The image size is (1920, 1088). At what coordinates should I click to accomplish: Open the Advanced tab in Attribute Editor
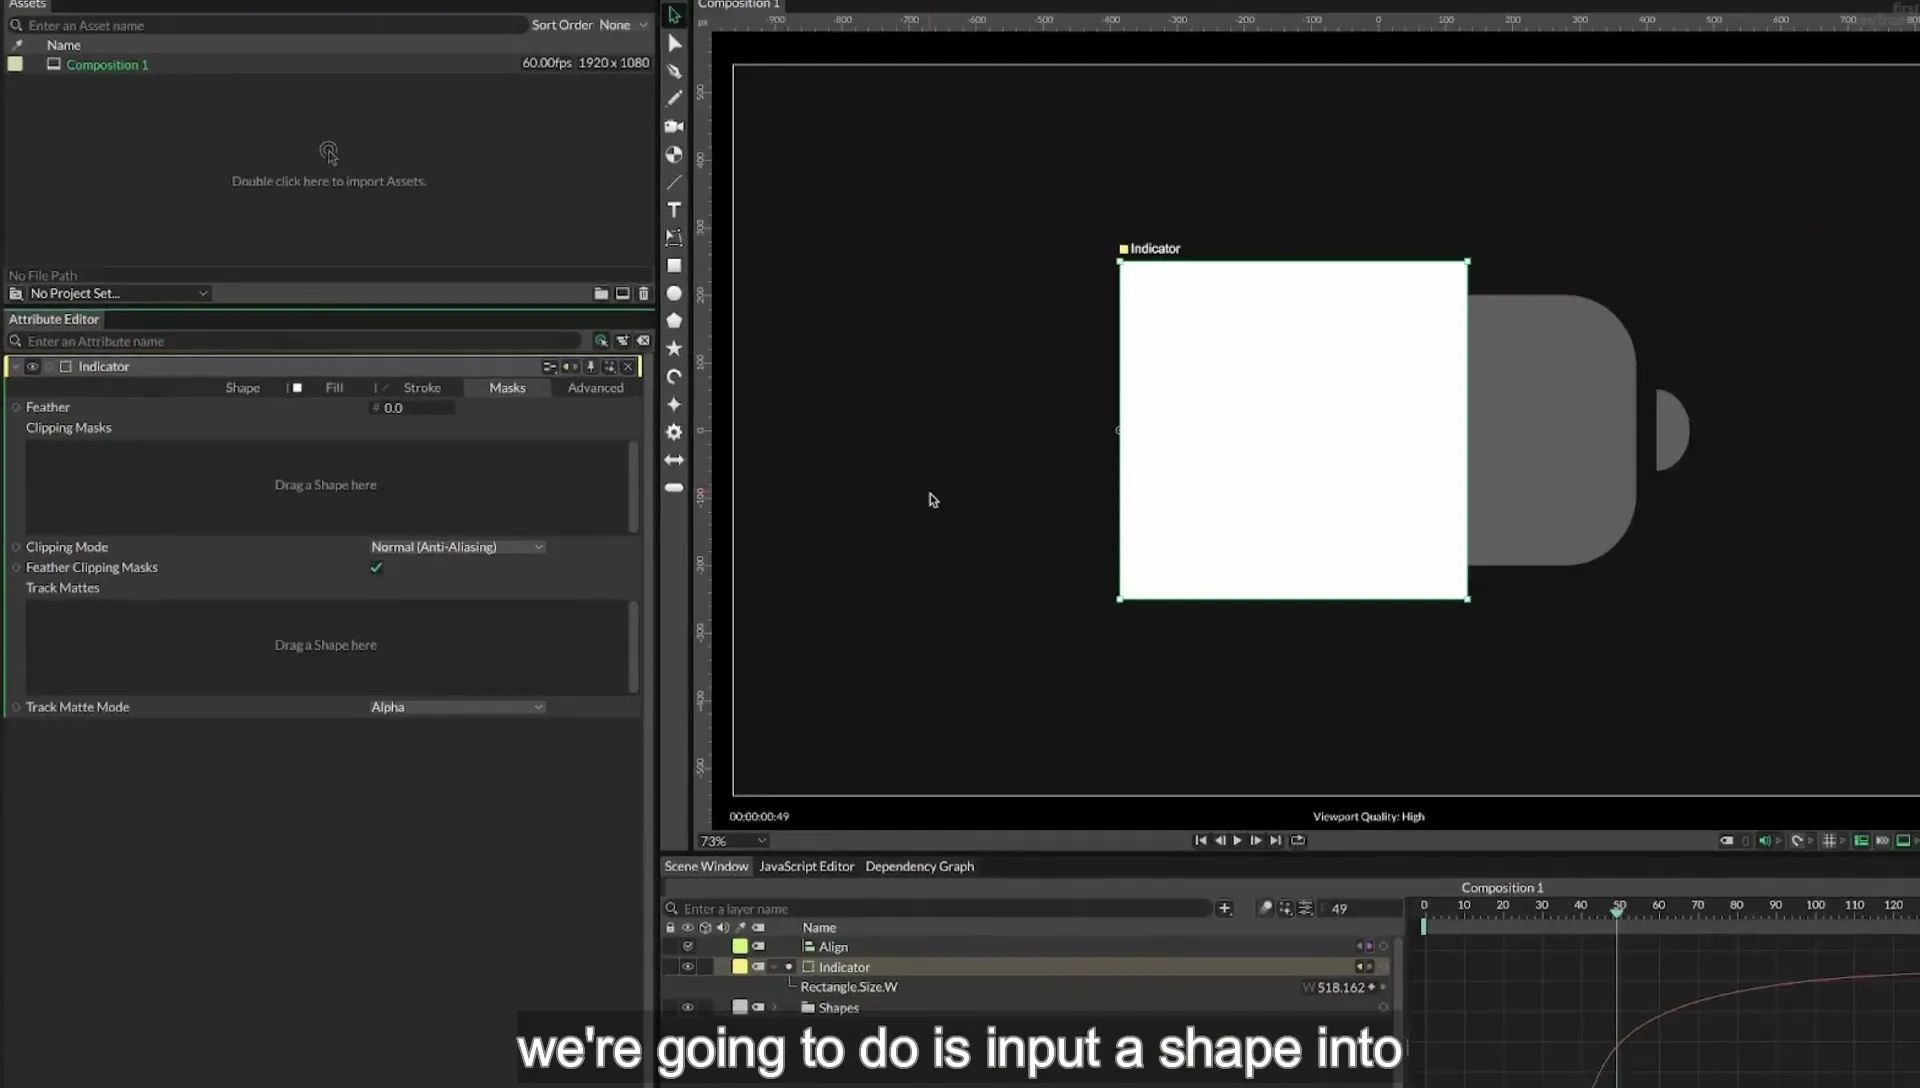[595, 388]
